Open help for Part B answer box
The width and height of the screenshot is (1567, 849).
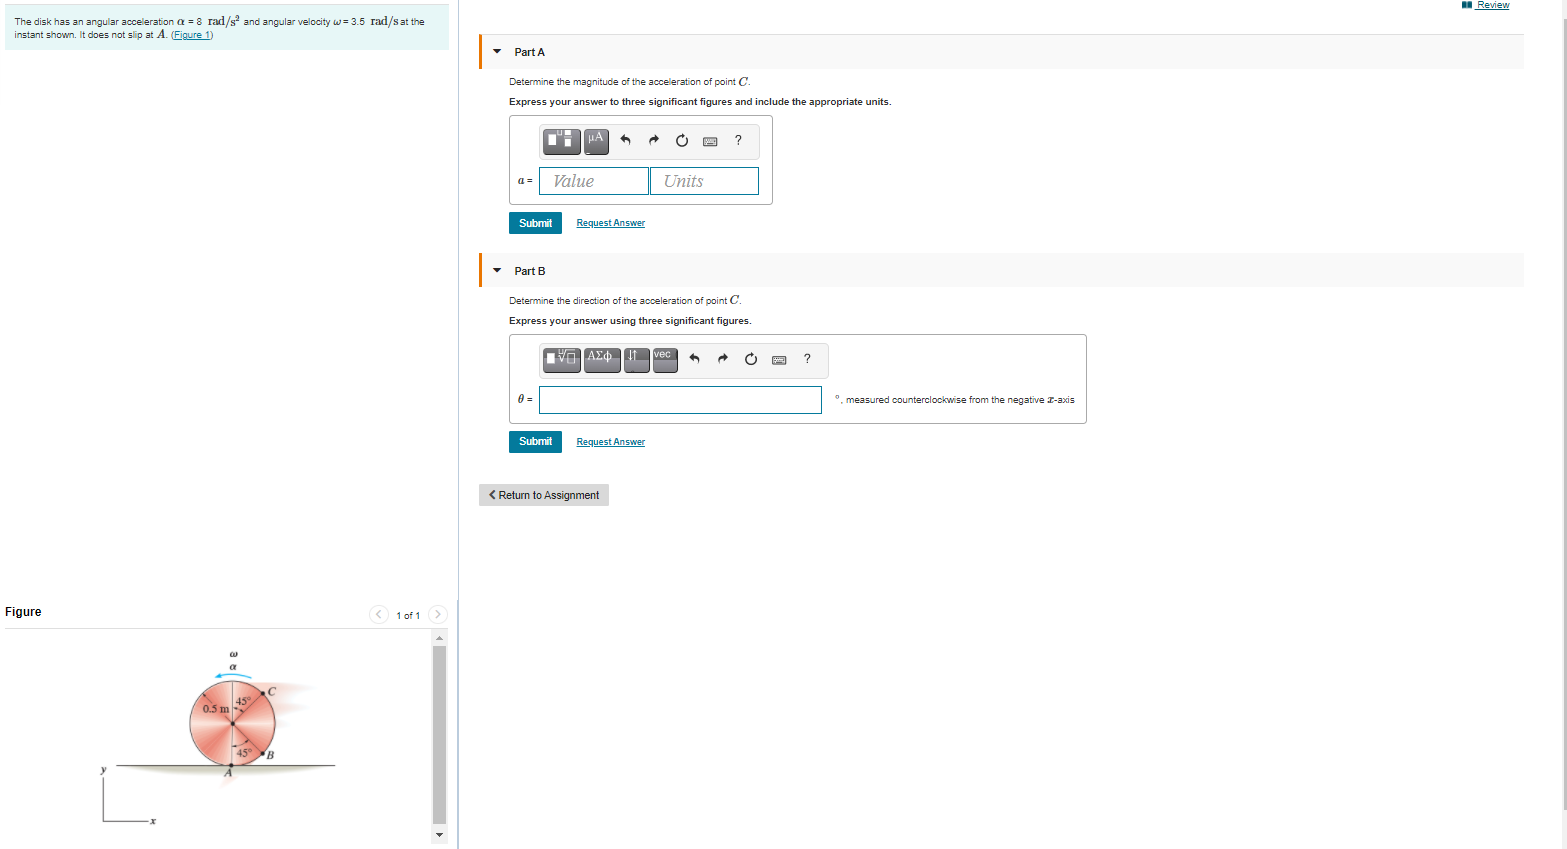(807, 359)
